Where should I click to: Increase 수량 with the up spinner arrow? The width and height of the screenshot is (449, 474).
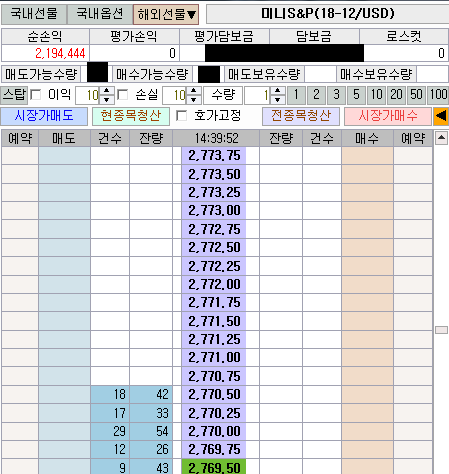pyautogui.click(x=277, y=91)
